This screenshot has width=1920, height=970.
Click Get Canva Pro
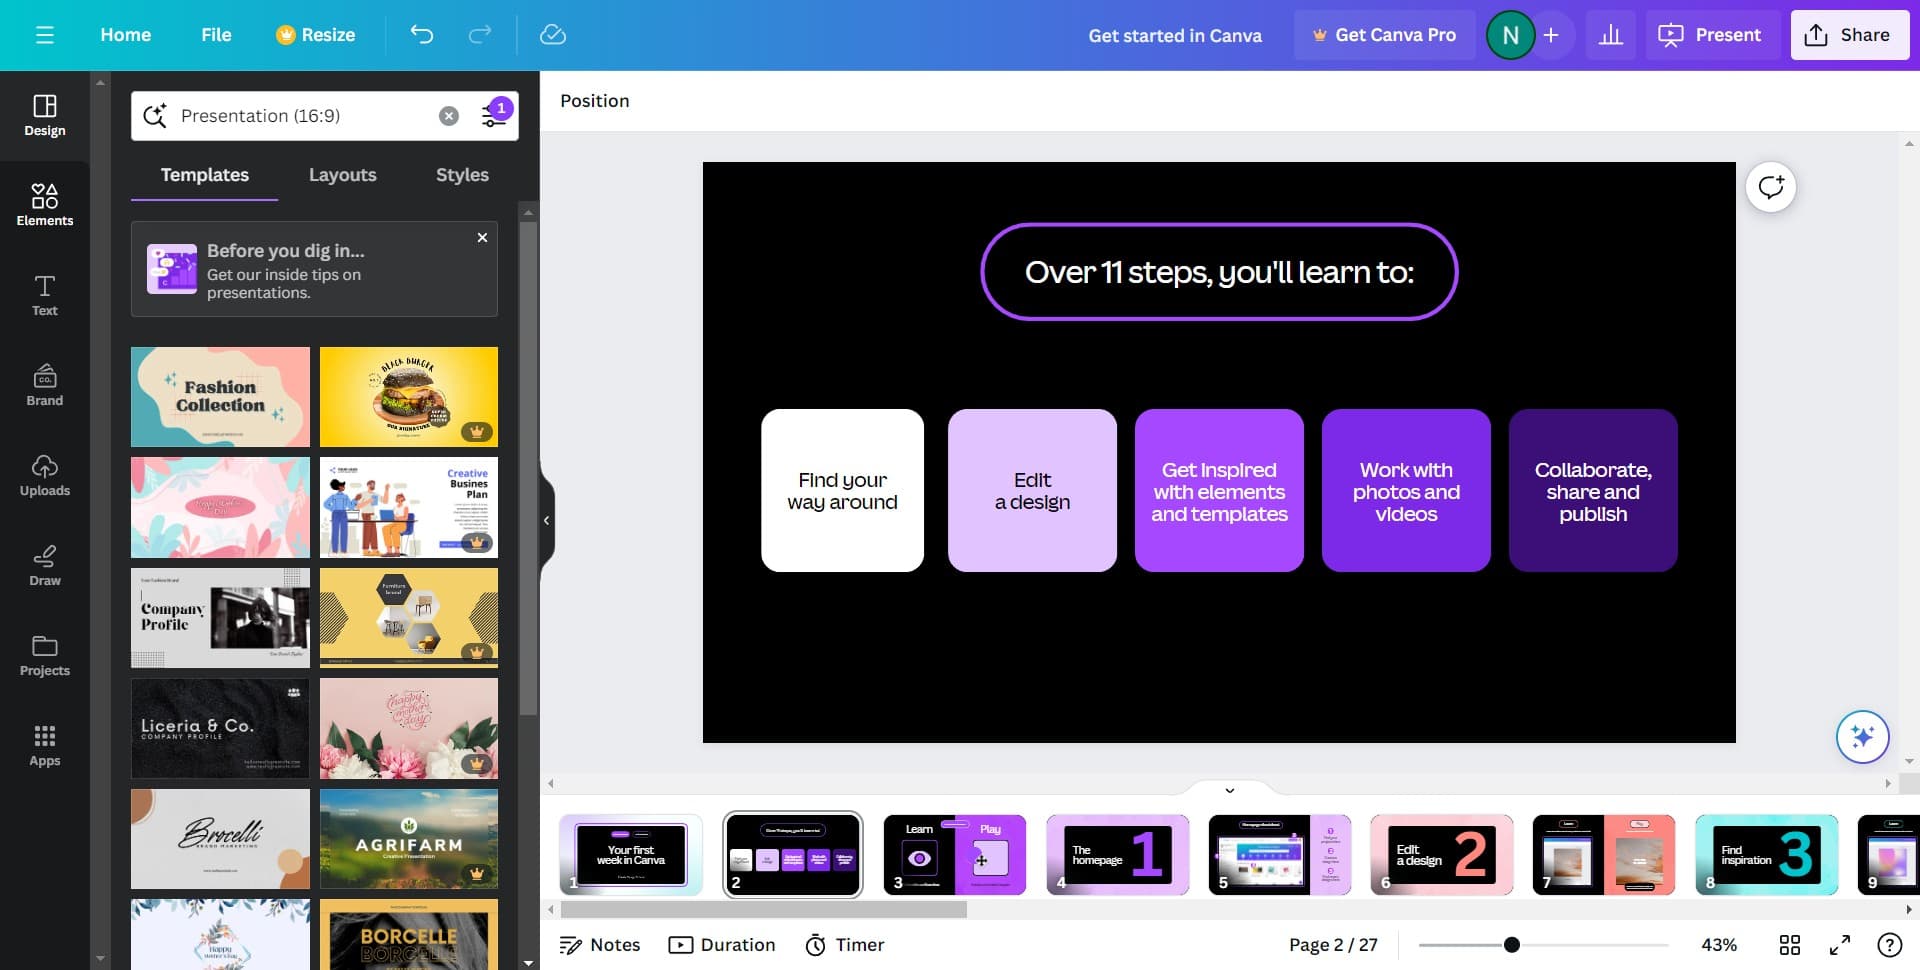click(x=1385, y=34)
